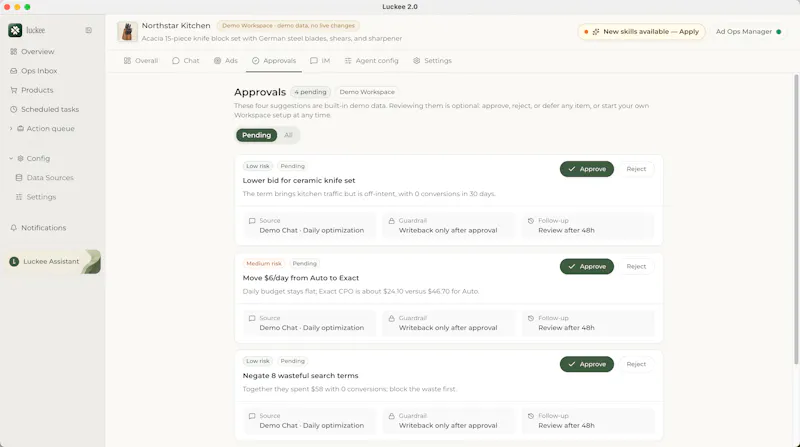This screenshot has height=447, width=800.
Task: Select the All filter toggle
Action: pos(288,135)
